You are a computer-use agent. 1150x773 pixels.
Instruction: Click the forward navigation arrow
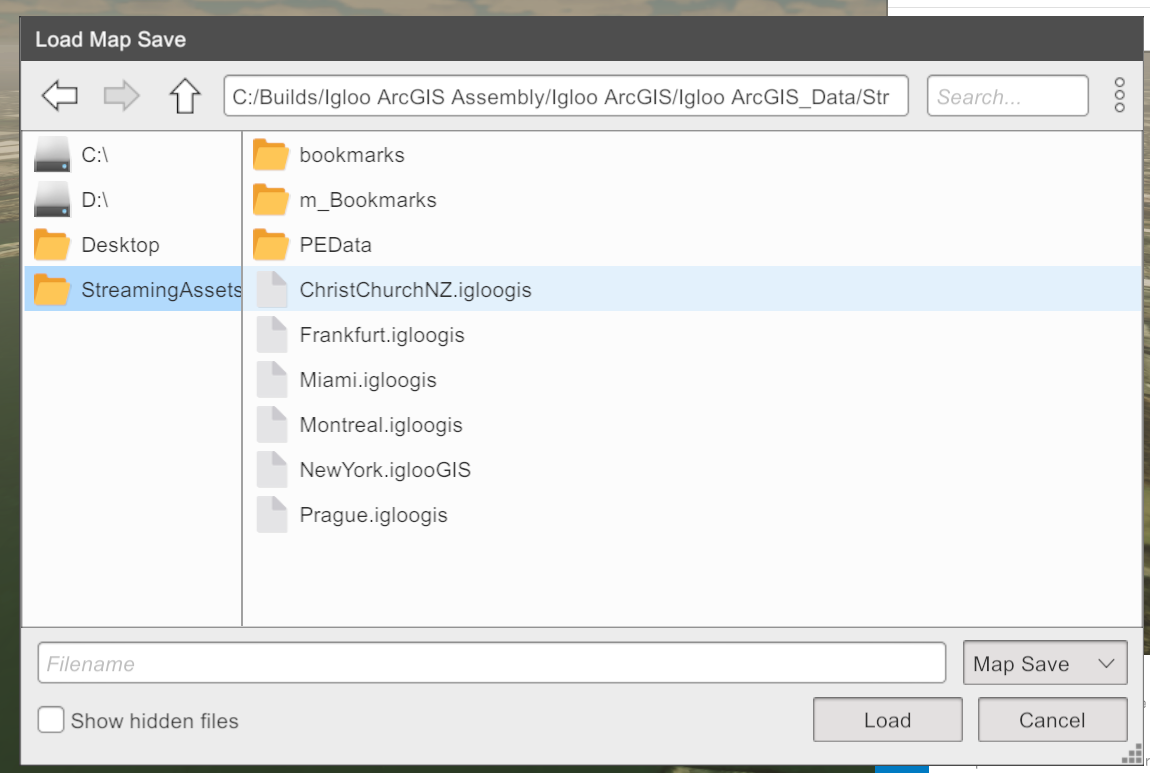(122, 97)
